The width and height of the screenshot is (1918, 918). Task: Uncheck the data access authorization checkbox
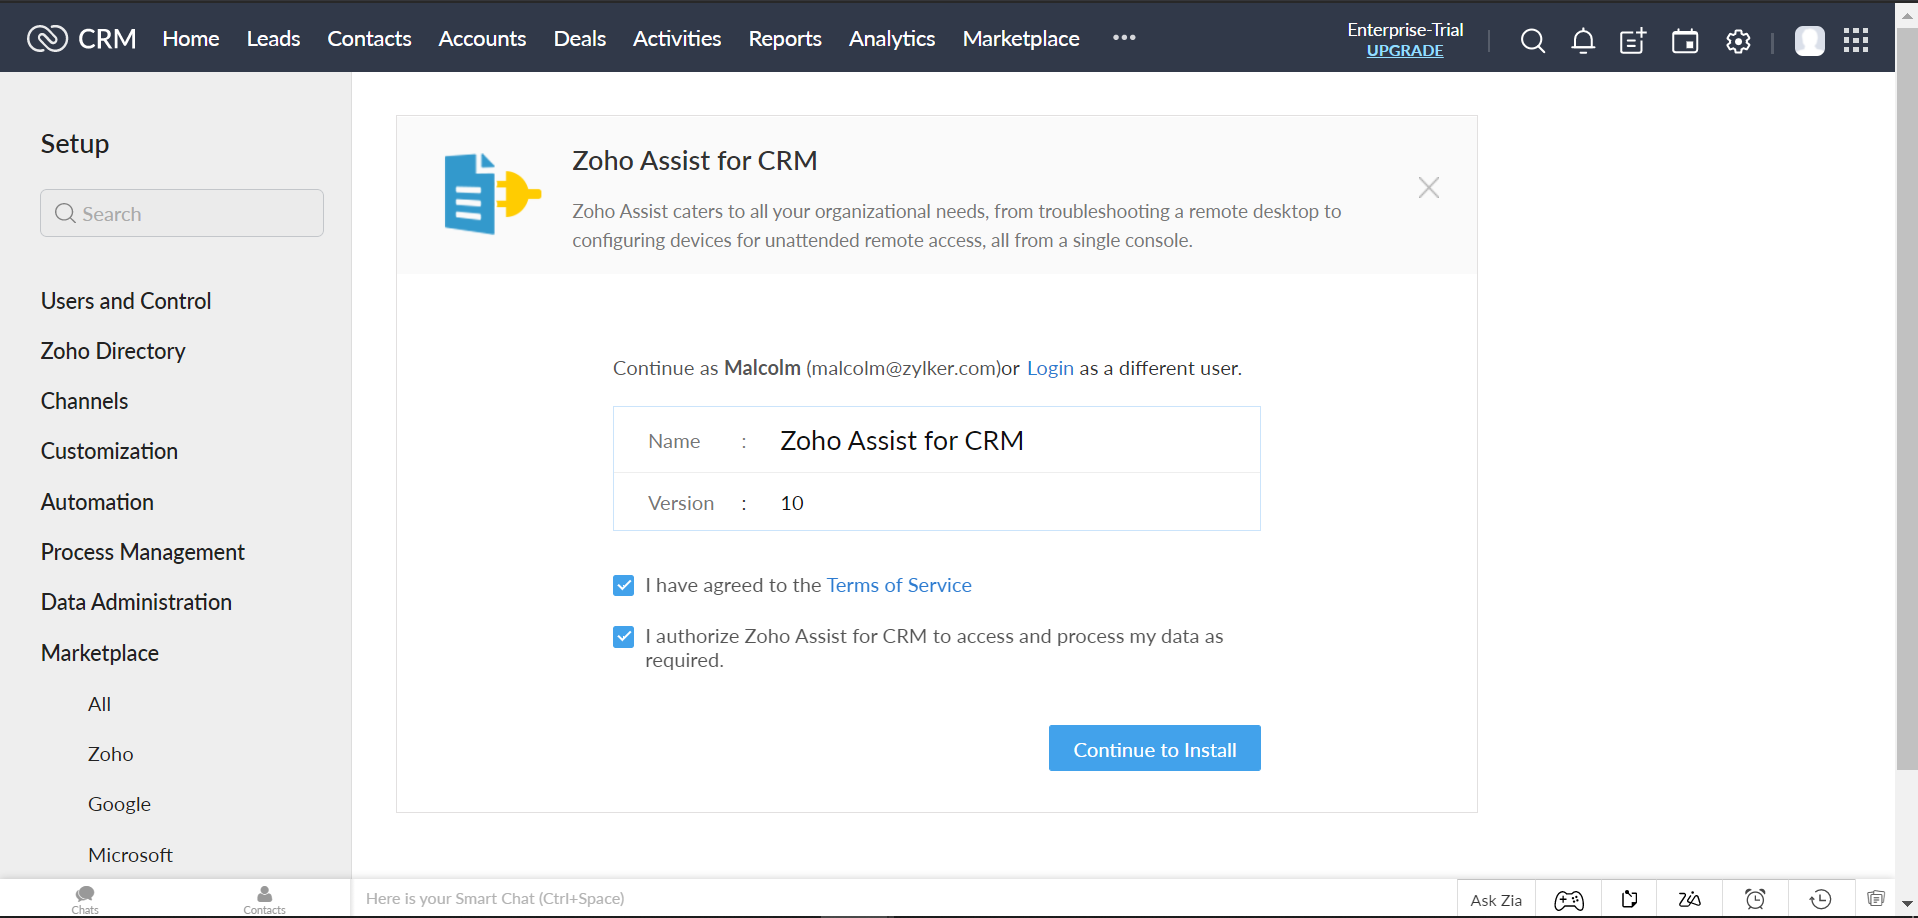(x=624, y=636)
